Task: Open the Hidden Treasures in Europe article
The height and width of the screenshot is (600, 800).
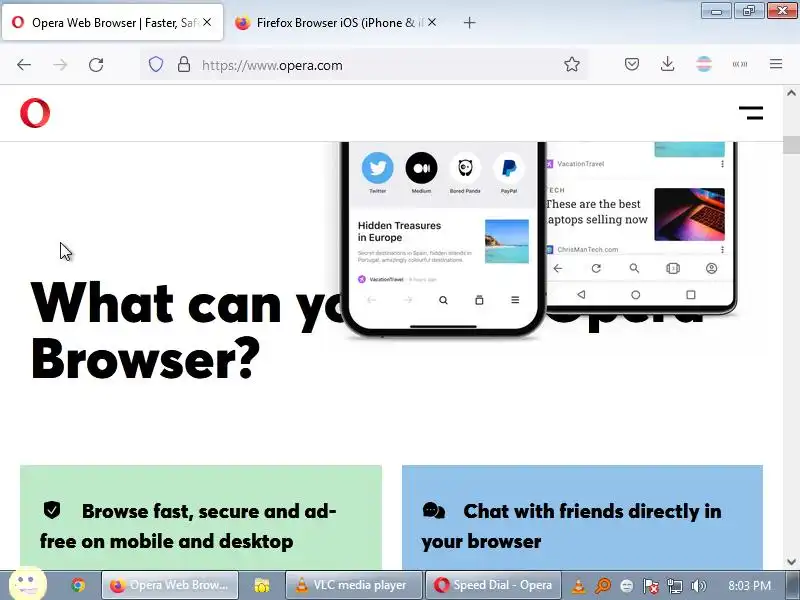Action: [399, 232]
